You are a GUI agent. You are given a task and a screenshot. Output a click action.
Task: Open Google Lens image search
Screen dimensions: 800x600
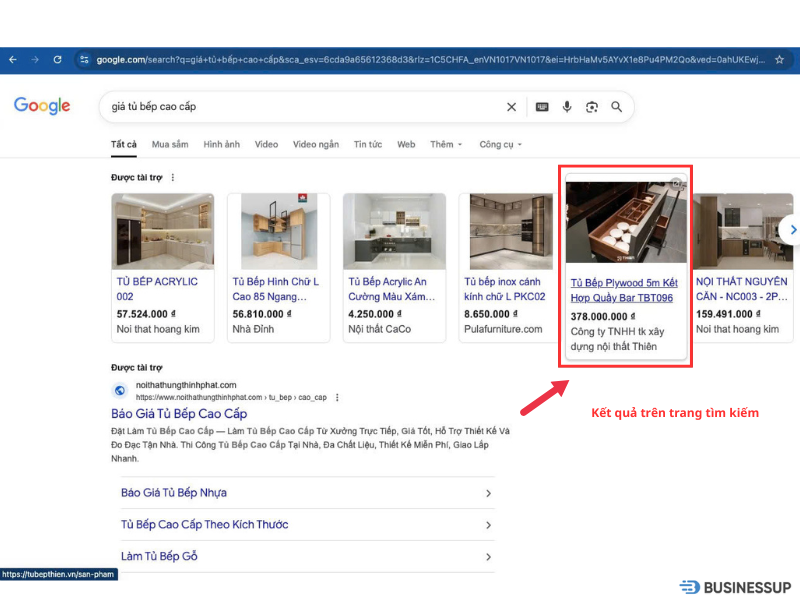coord(592,106)
